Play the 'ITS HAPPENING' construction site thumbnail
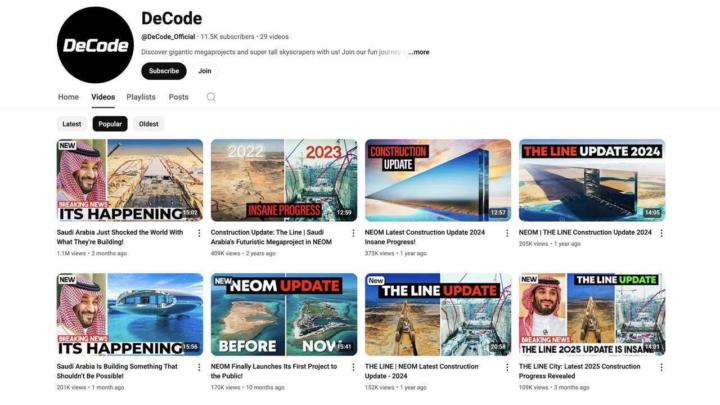This screenshot has width=720, height=405. [x=130, y=180]
